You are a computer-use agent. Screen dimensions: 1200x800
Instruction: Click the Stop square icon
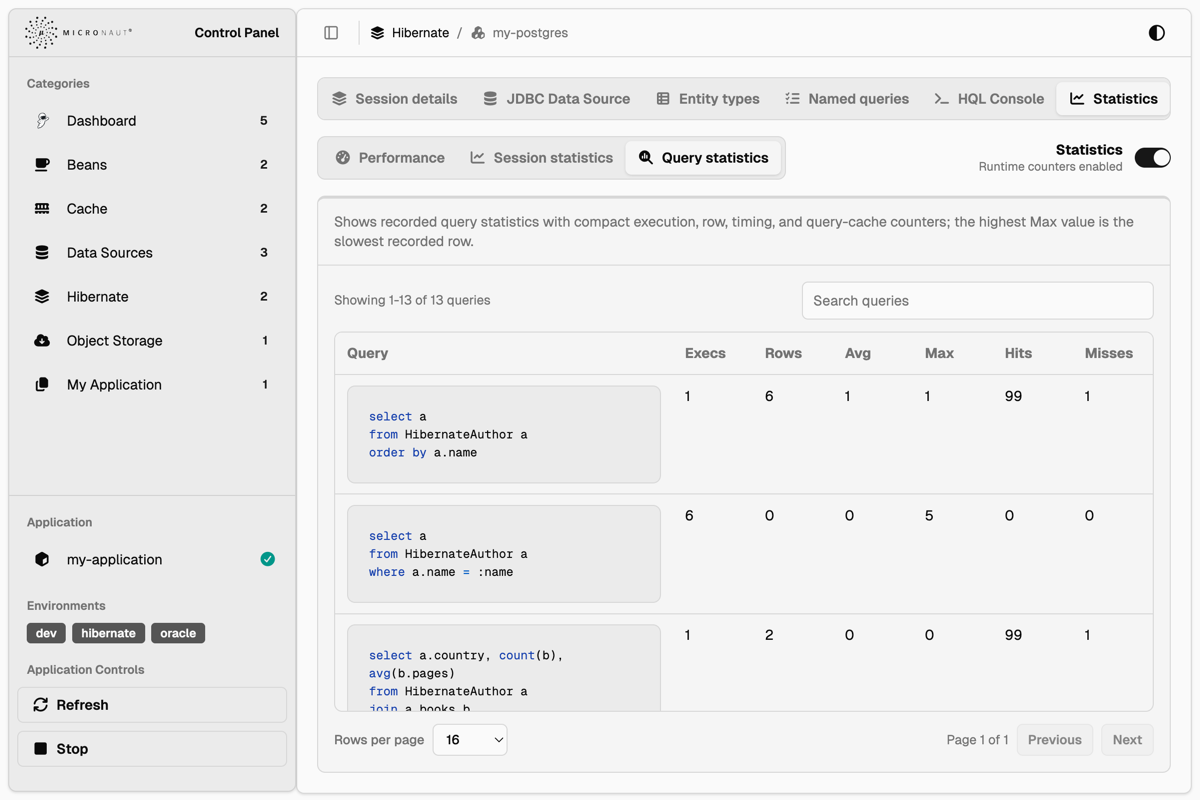coord(41,748)
